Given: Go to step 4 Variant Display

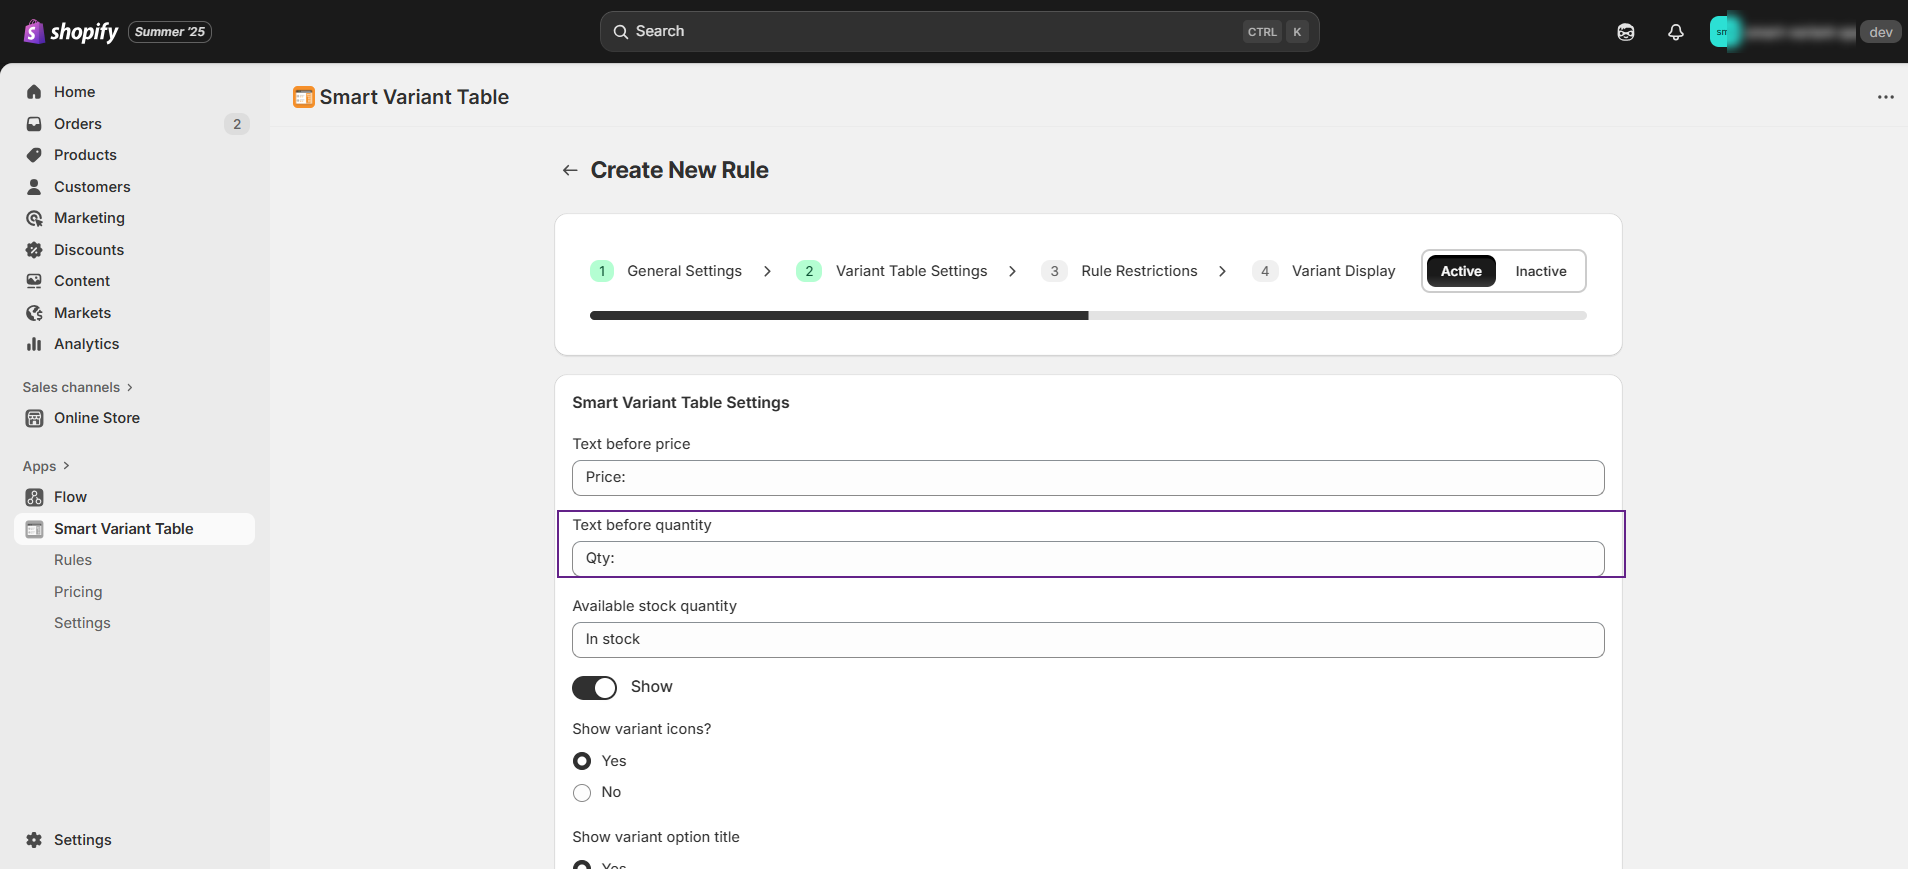Looking at the screenshot, I should (1324, 271).
